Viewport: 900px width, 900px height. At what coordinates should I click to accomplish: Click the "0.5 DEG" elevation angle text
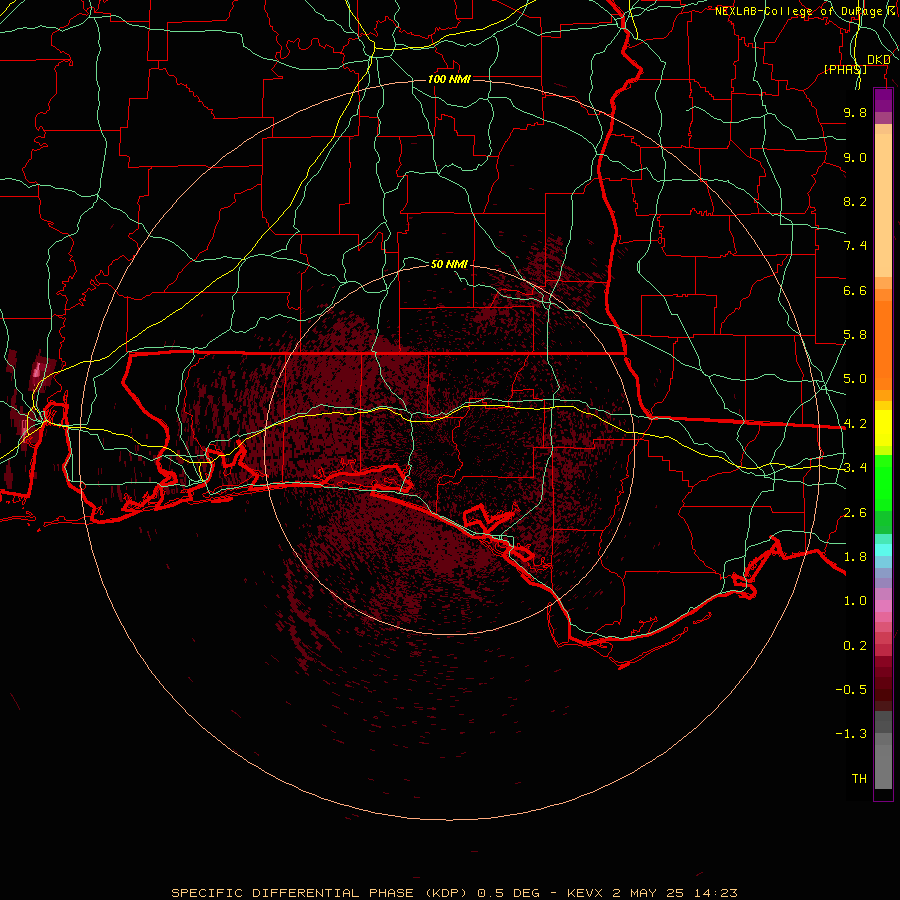[509, 893]
